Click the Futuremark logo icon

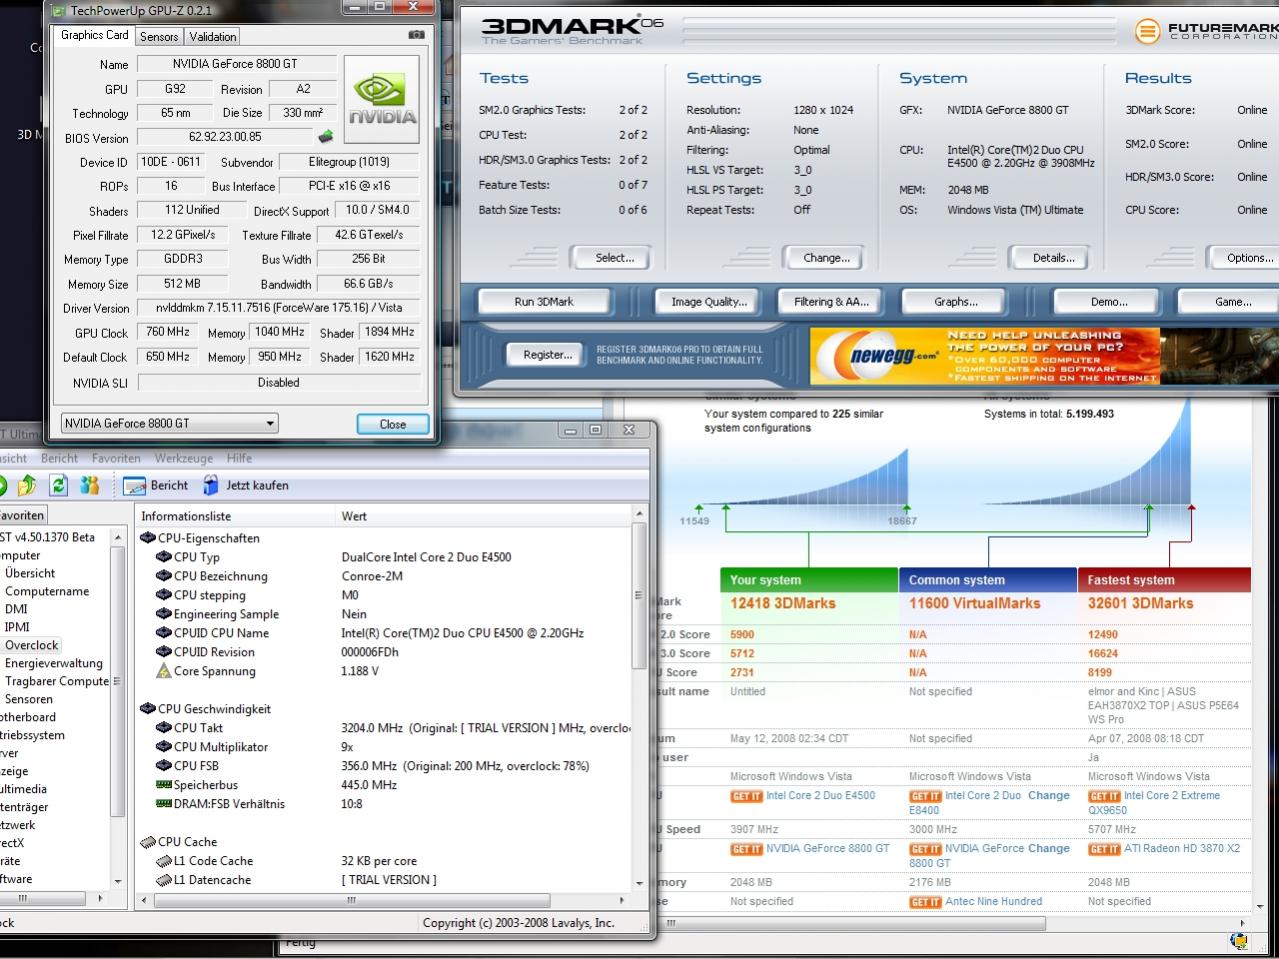pyautogui.click(x=1147, y=31)
